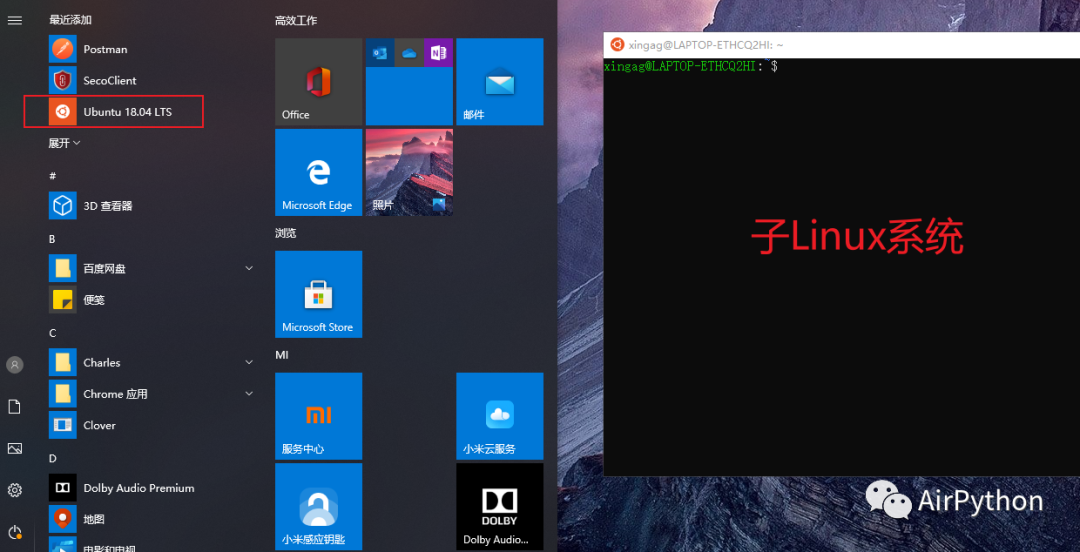The height and width of the screenshot is (552, 1080).
Task: Open 便笺 sticky notes app
Action: [153, 300]
